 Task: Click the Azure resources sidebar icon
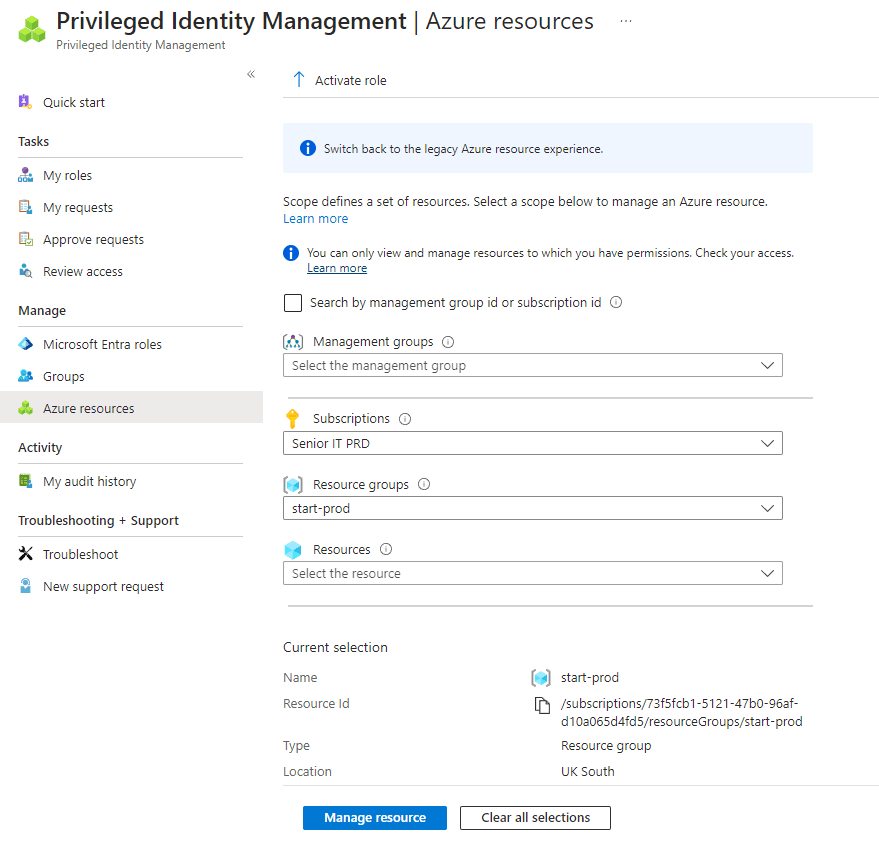tap(25, 407)
